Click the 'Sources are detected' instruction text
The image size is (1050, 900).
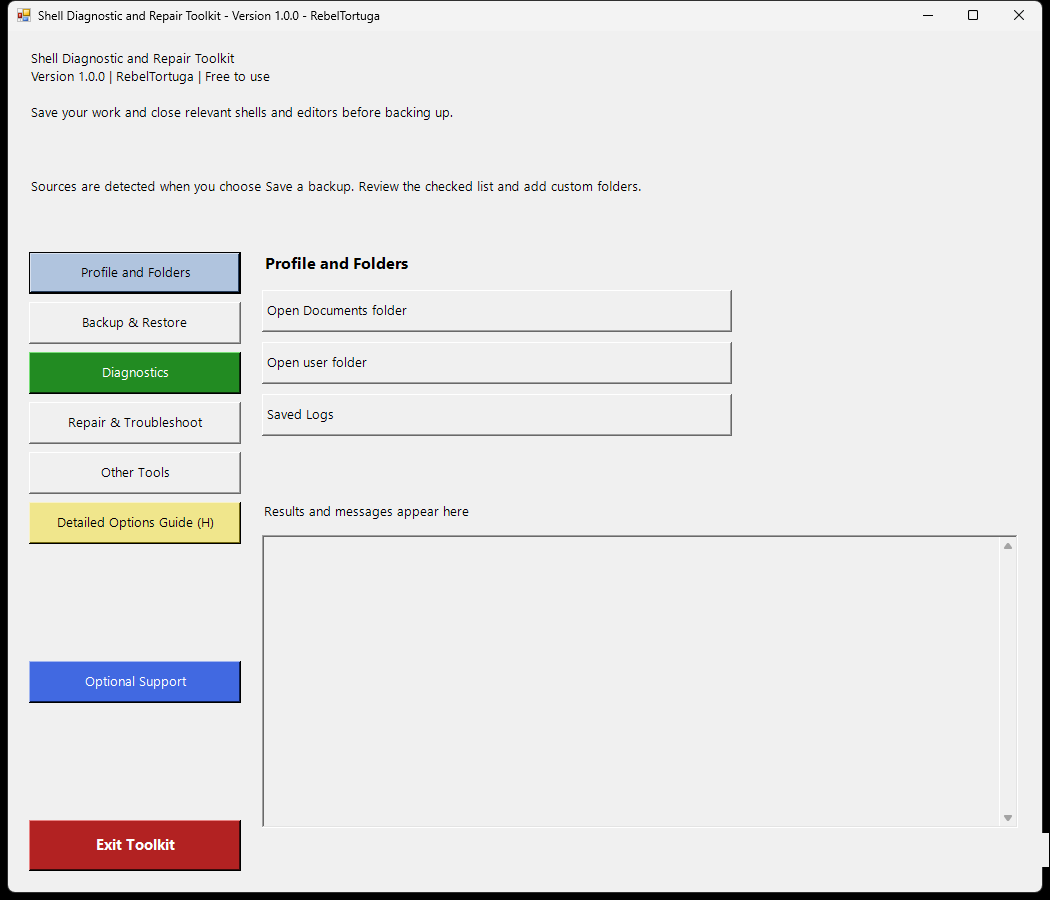tap(336, 187)
